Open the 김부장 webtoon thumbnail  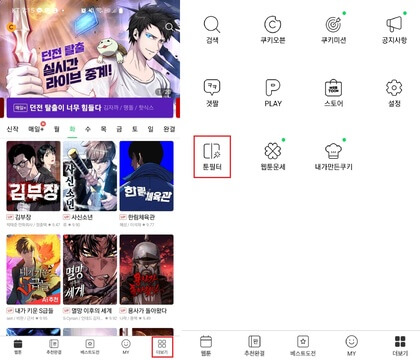[x=33, y=176]
